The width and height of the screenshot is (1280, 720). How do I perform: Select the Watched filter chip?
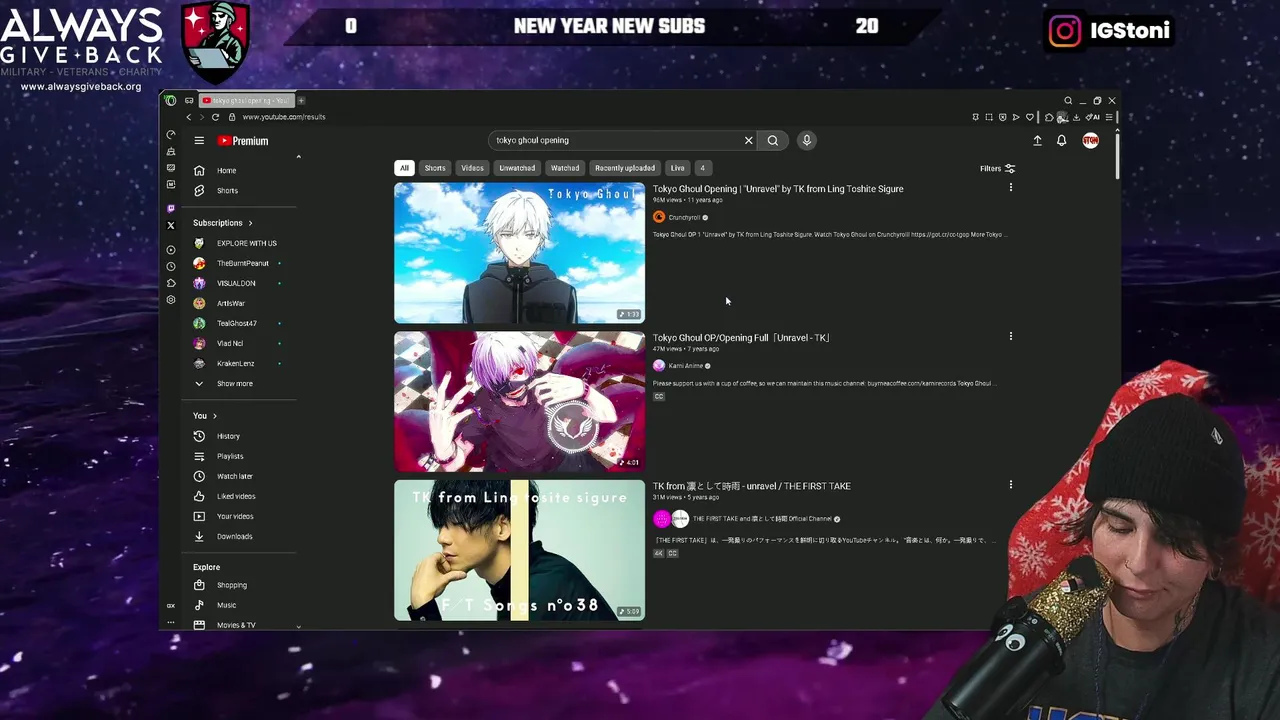click(x=565, y=168)
